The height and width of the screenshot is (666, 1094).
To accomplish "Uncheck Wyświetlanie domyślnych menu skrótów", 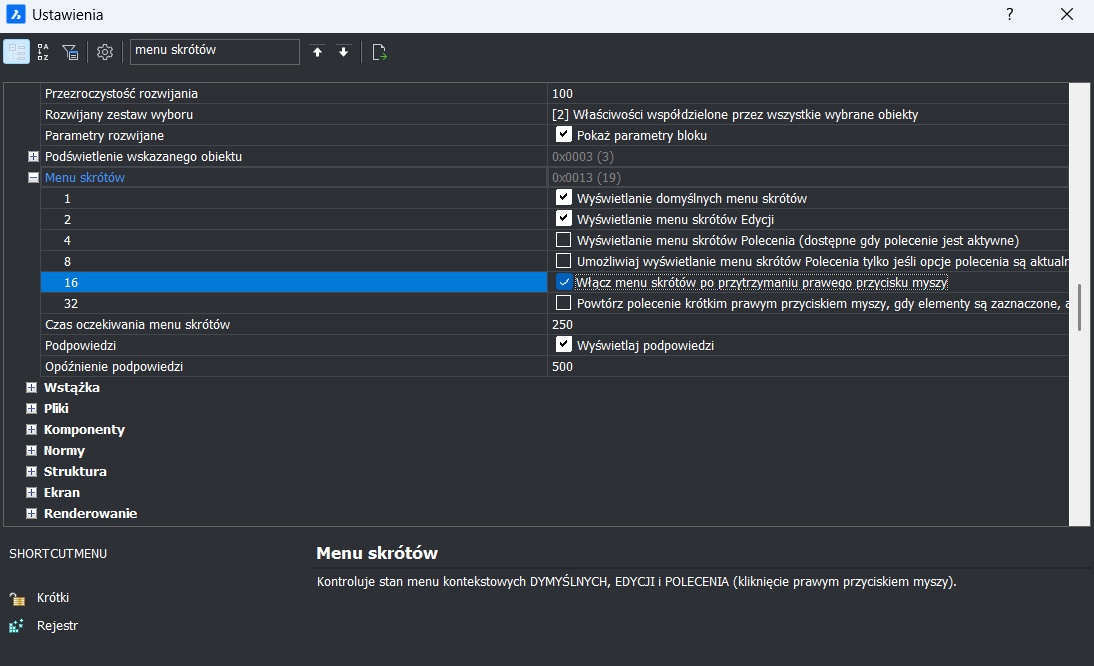I will tap(564, 198).
